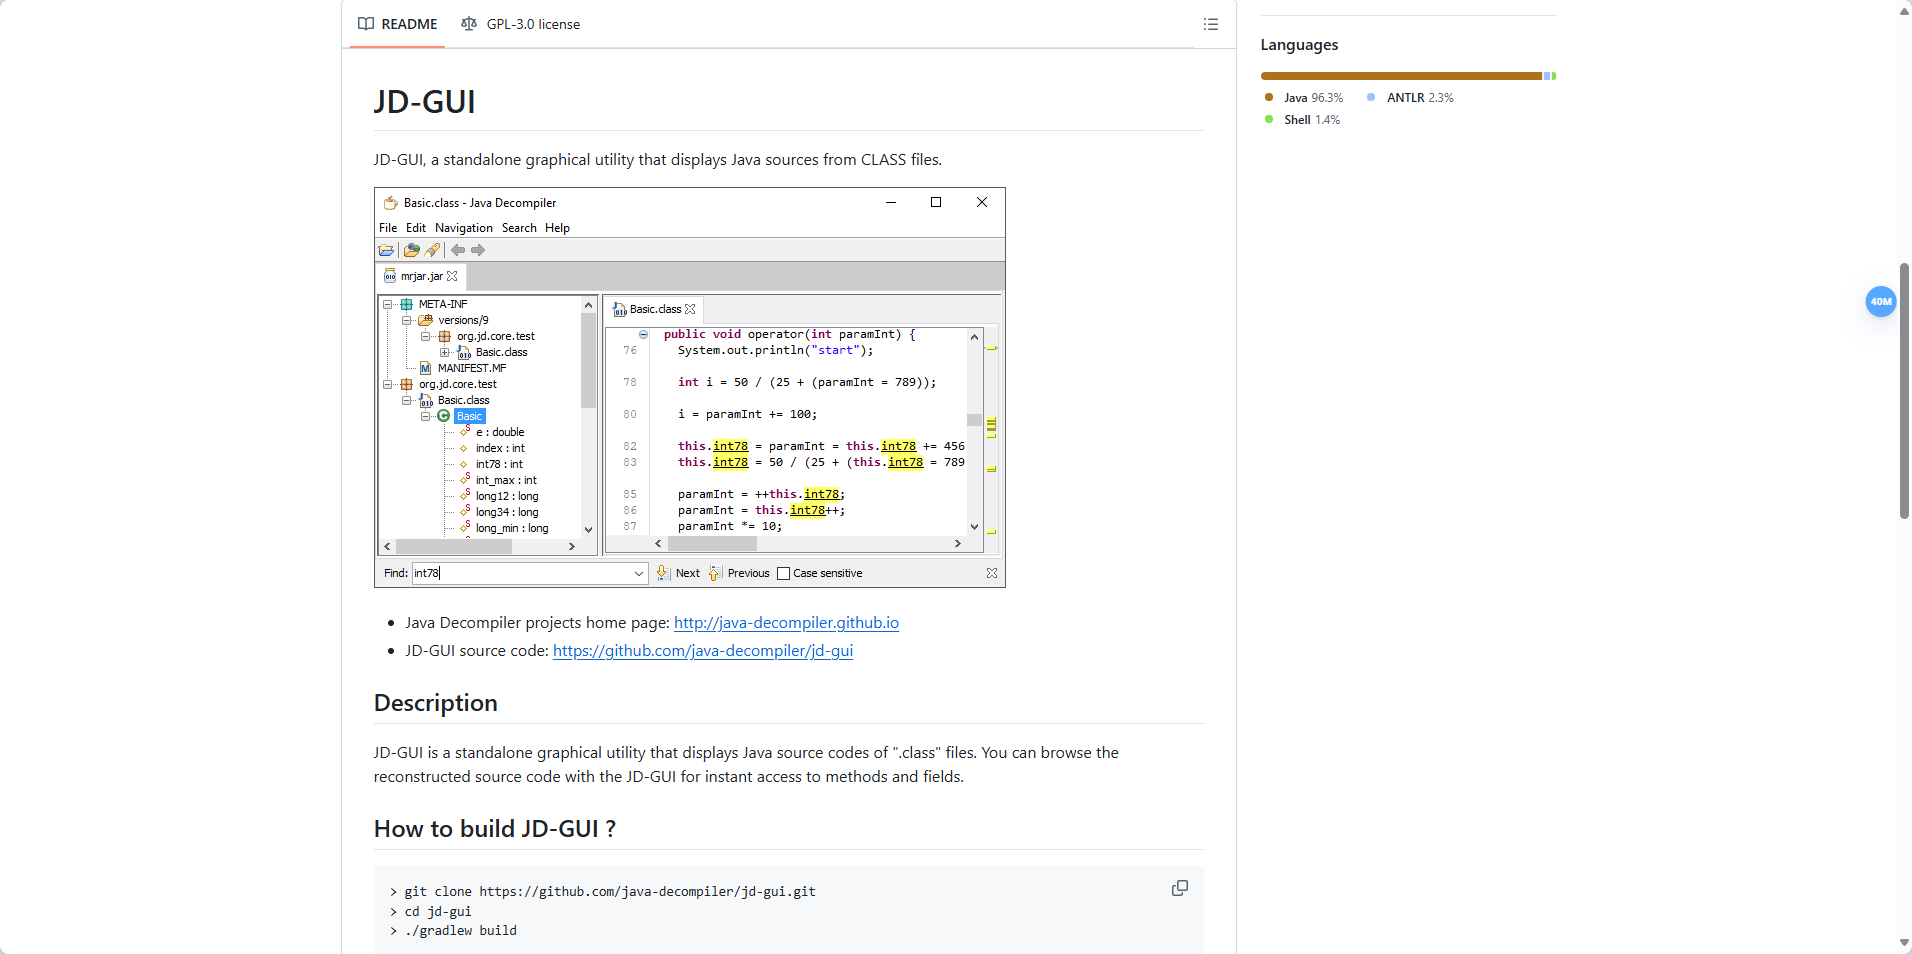Viewport: 1912px width, 954px height.
Task: Click the tree panel scroll-down arrow
Action: click(x=588, y=529)
